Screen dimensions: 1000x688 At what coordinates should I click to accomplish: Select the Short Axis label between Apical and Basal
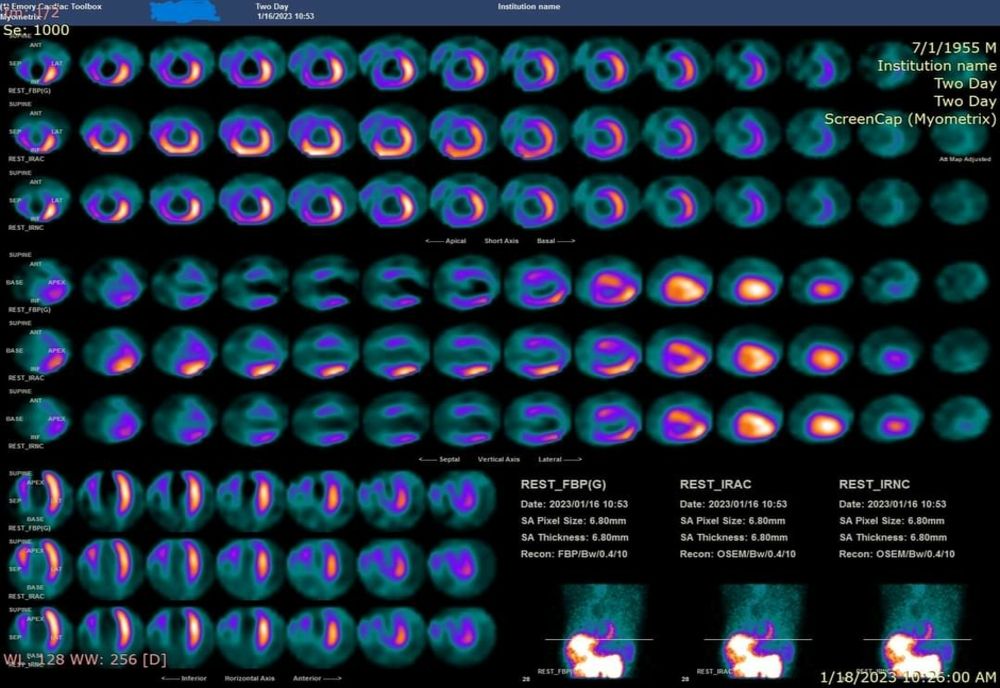pos(501,241)
